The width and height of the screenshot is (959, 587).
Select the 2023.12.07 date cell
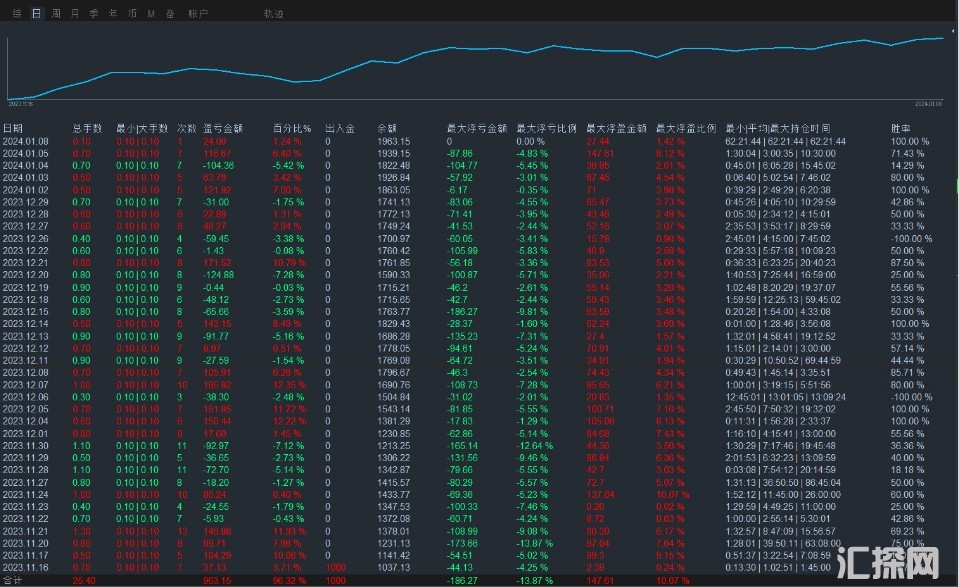26,385
